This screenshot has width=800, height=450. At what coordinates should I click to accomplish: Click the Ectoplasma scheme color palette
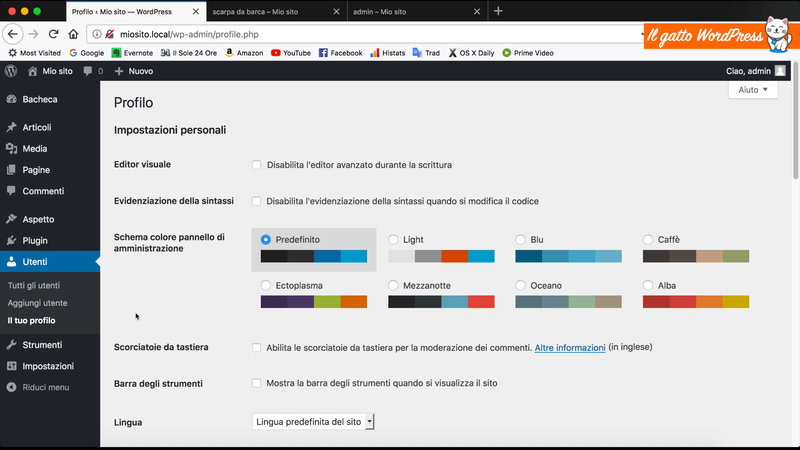pyautogui.click(x=314, y=302)
